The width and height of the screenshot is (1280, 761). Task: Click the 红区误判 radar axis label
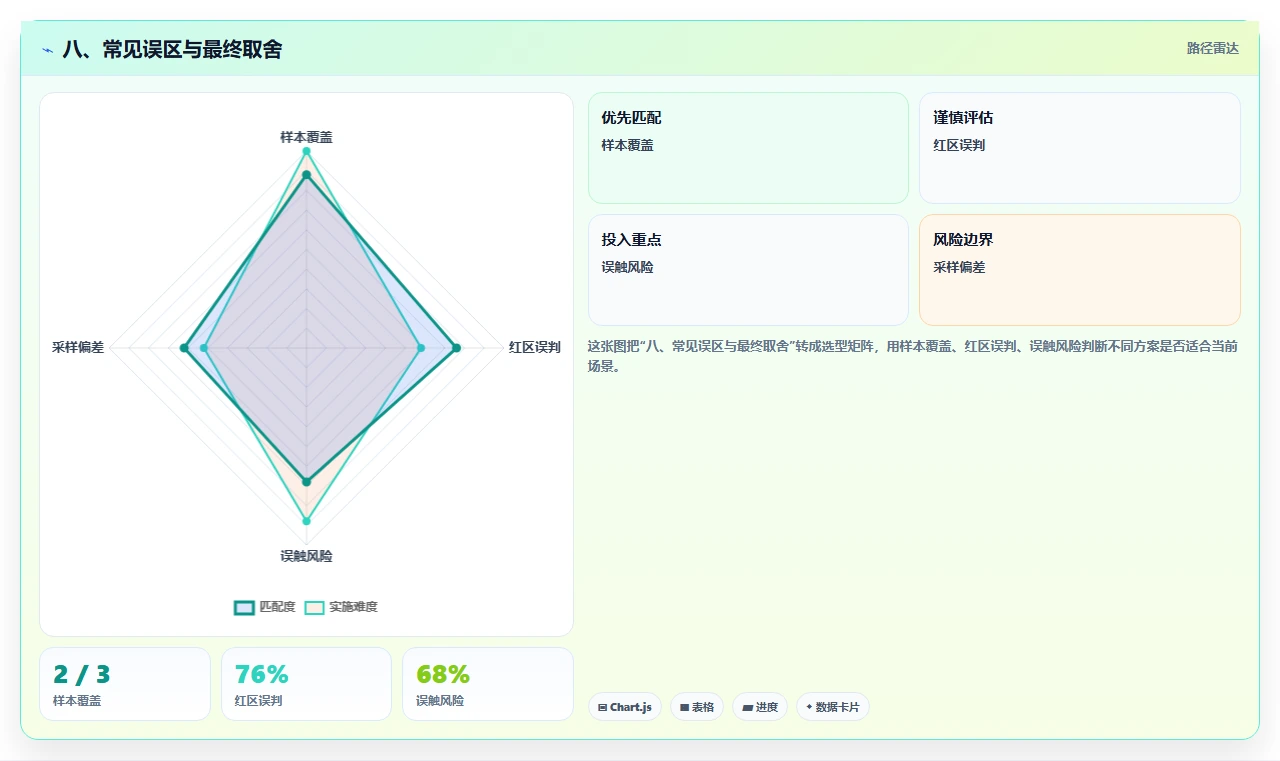535,348
